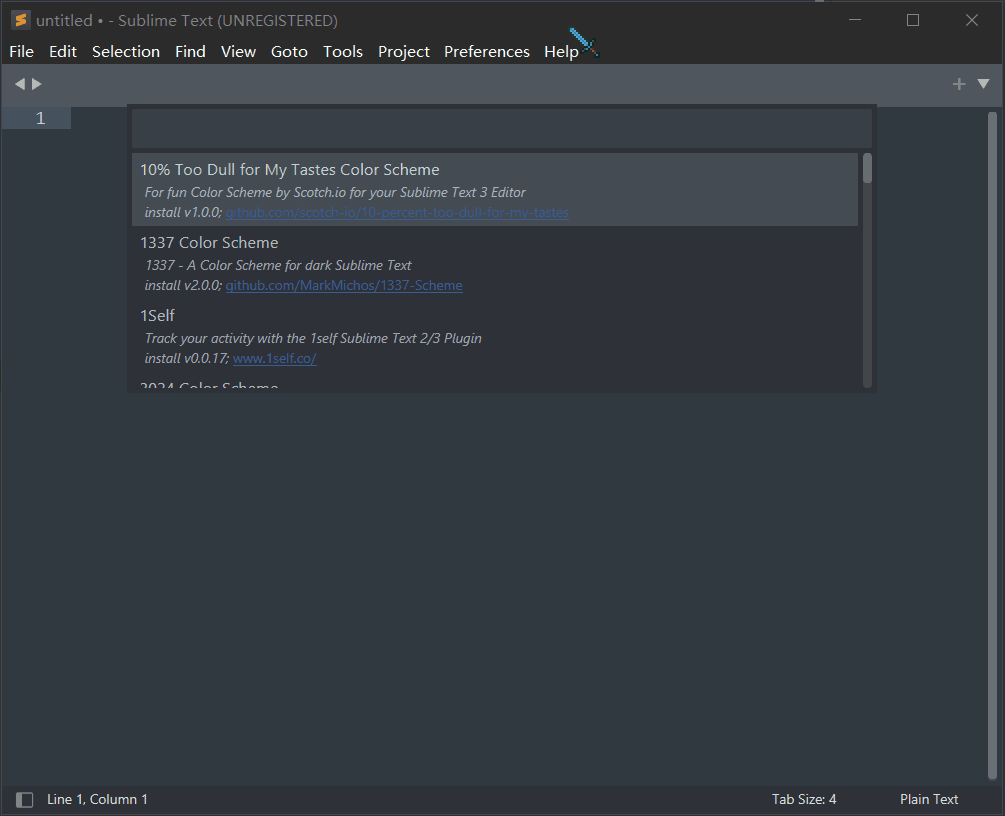
Task: Change Tab Size: 4 setting
Action: [804, 799]
